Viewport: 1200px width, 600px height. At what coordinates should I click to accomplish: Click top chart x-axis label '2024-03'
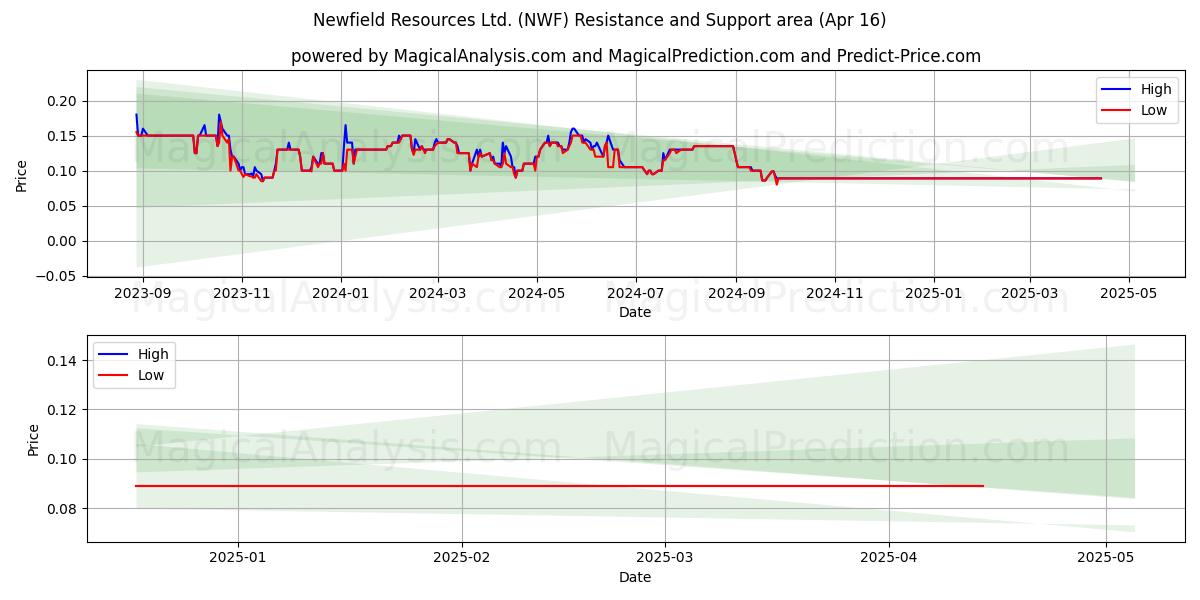438,293
